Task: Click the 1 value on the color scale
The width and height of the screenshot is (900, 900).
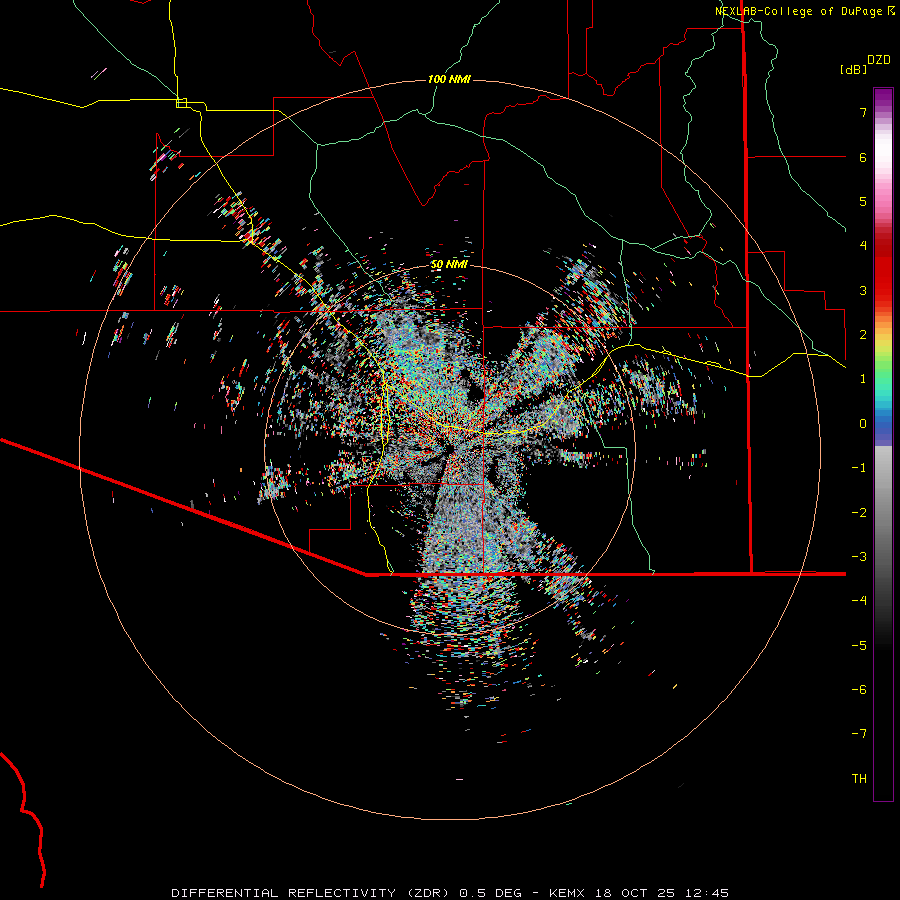Action: click(x=863, y=379)
